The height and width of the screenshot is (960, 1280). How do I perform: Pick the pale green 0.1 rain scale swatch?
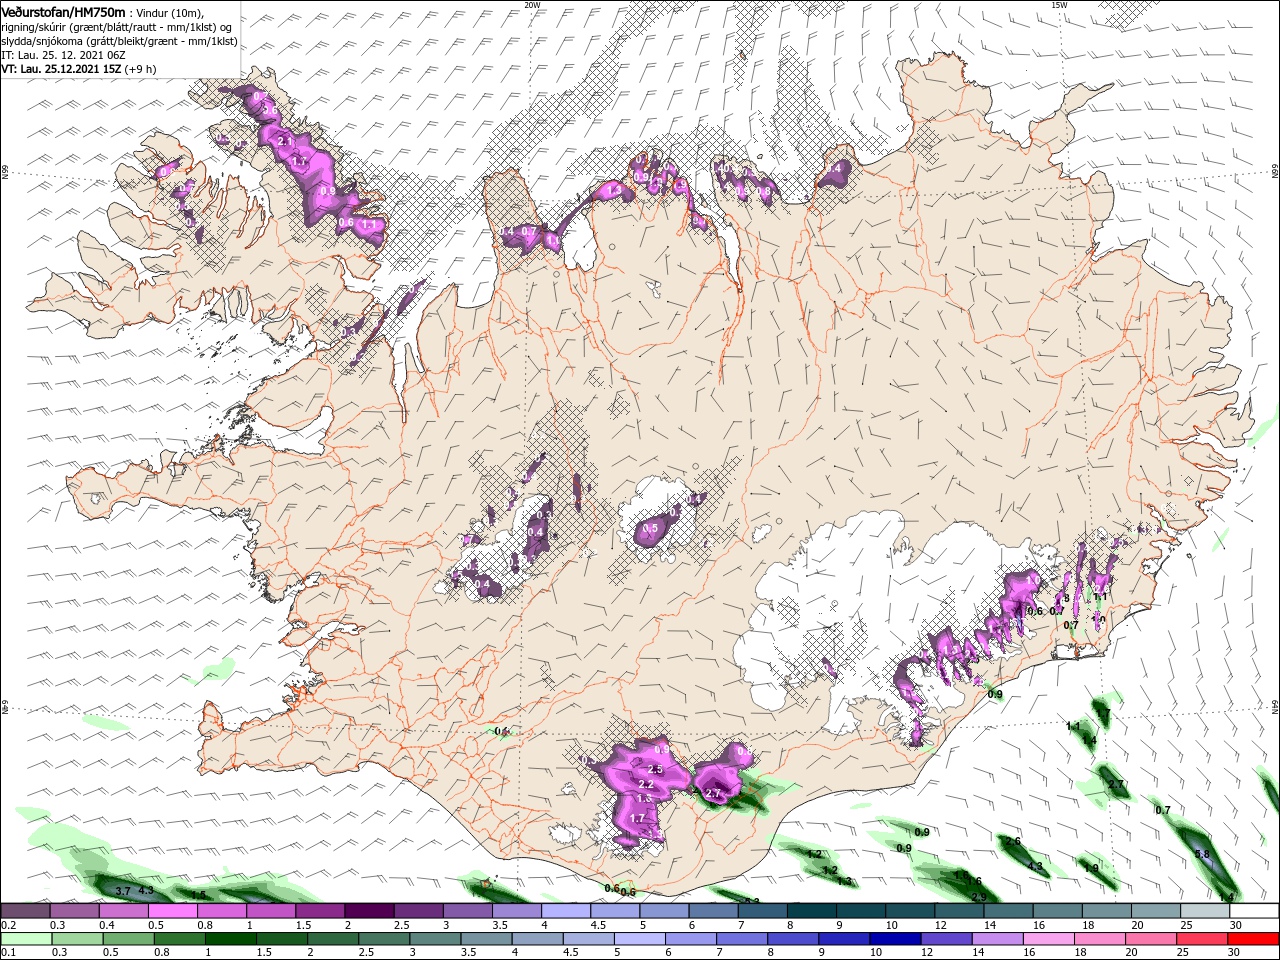(25, 939)
